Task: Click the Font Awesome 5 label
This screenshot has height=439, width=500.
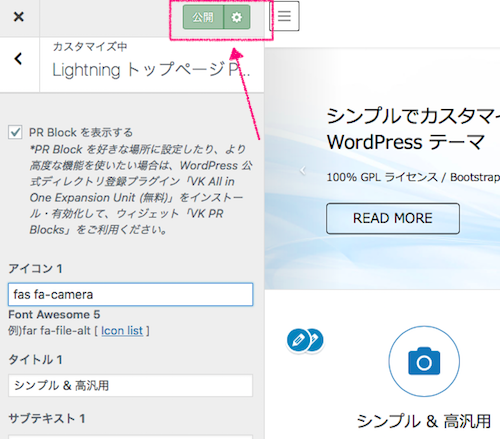Action: [x=54, y=314]
